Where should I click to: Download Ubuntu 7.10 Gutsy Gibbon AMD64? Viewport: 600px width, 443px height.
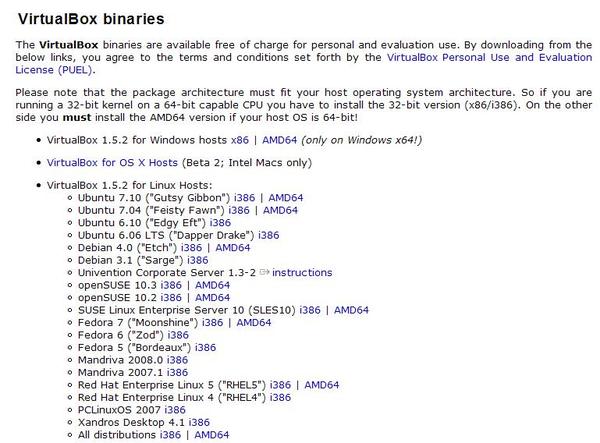[x=286, y=198]
